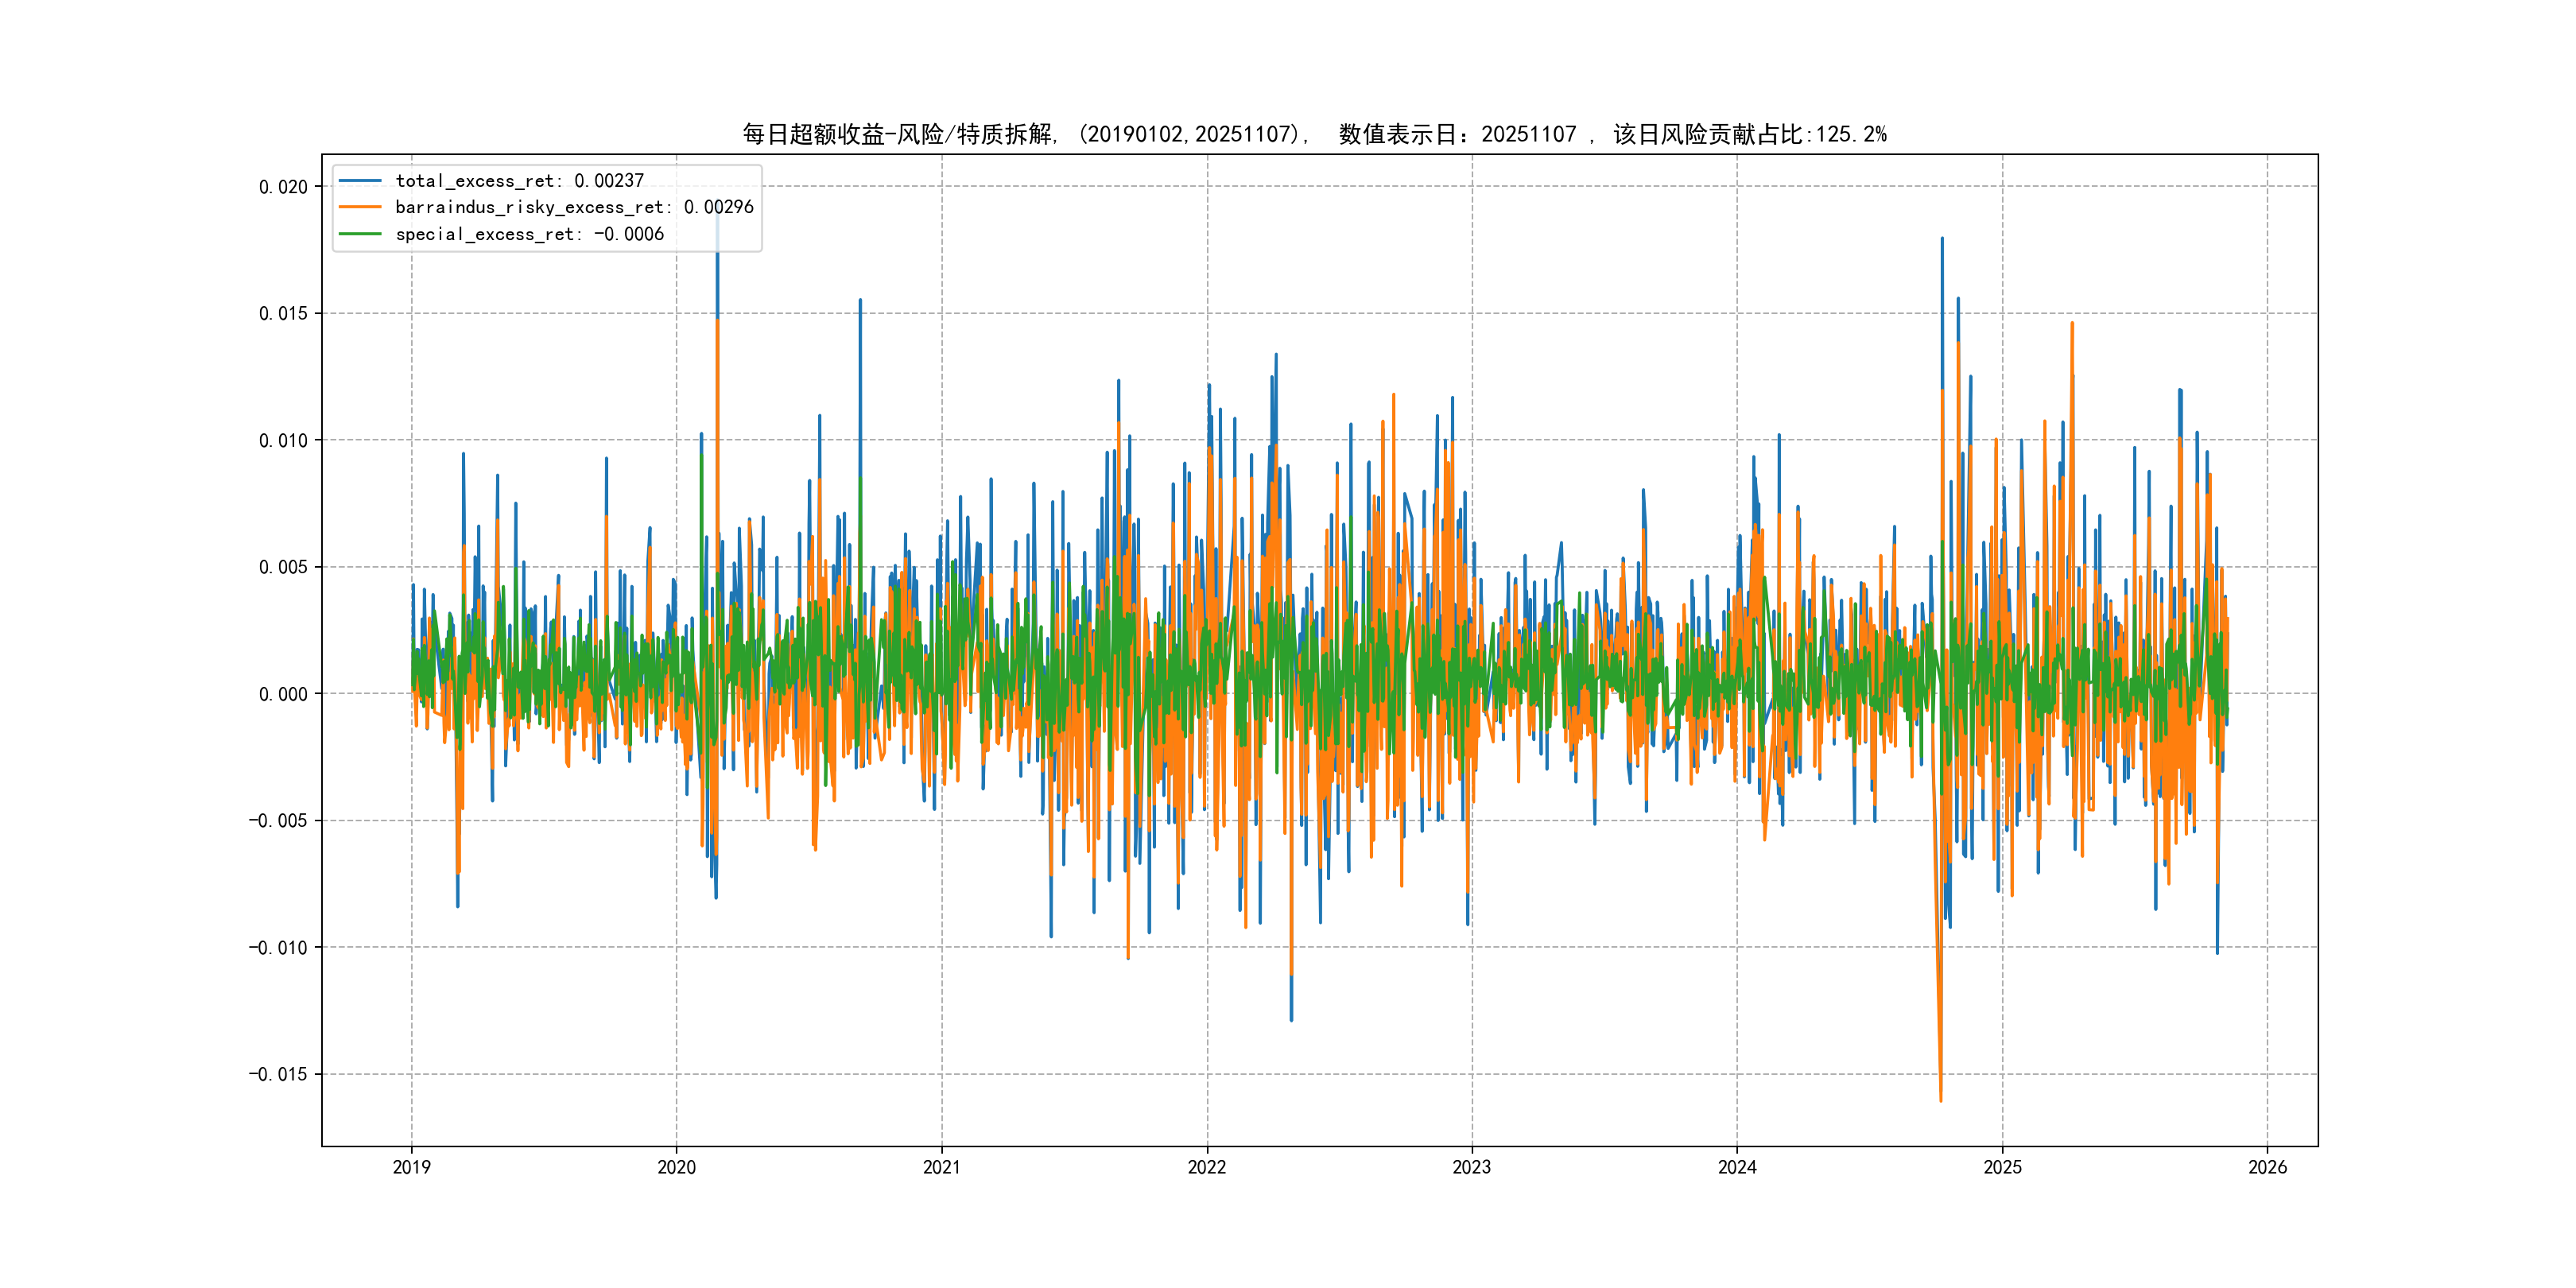Select the special_excess_ret legend label
The width and height of the screenshot is (2576, 1288).
pos(529,234)
